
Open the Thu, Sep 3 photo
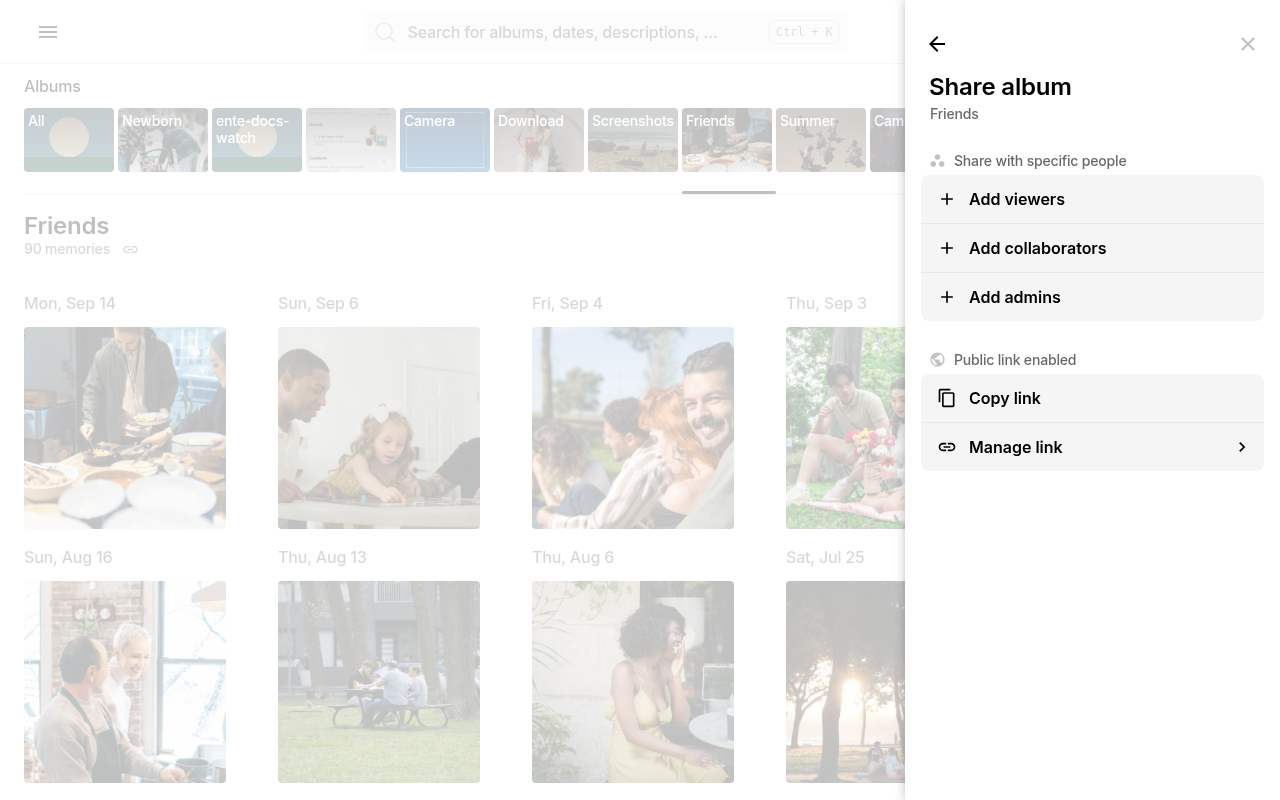tap(845, 428)
